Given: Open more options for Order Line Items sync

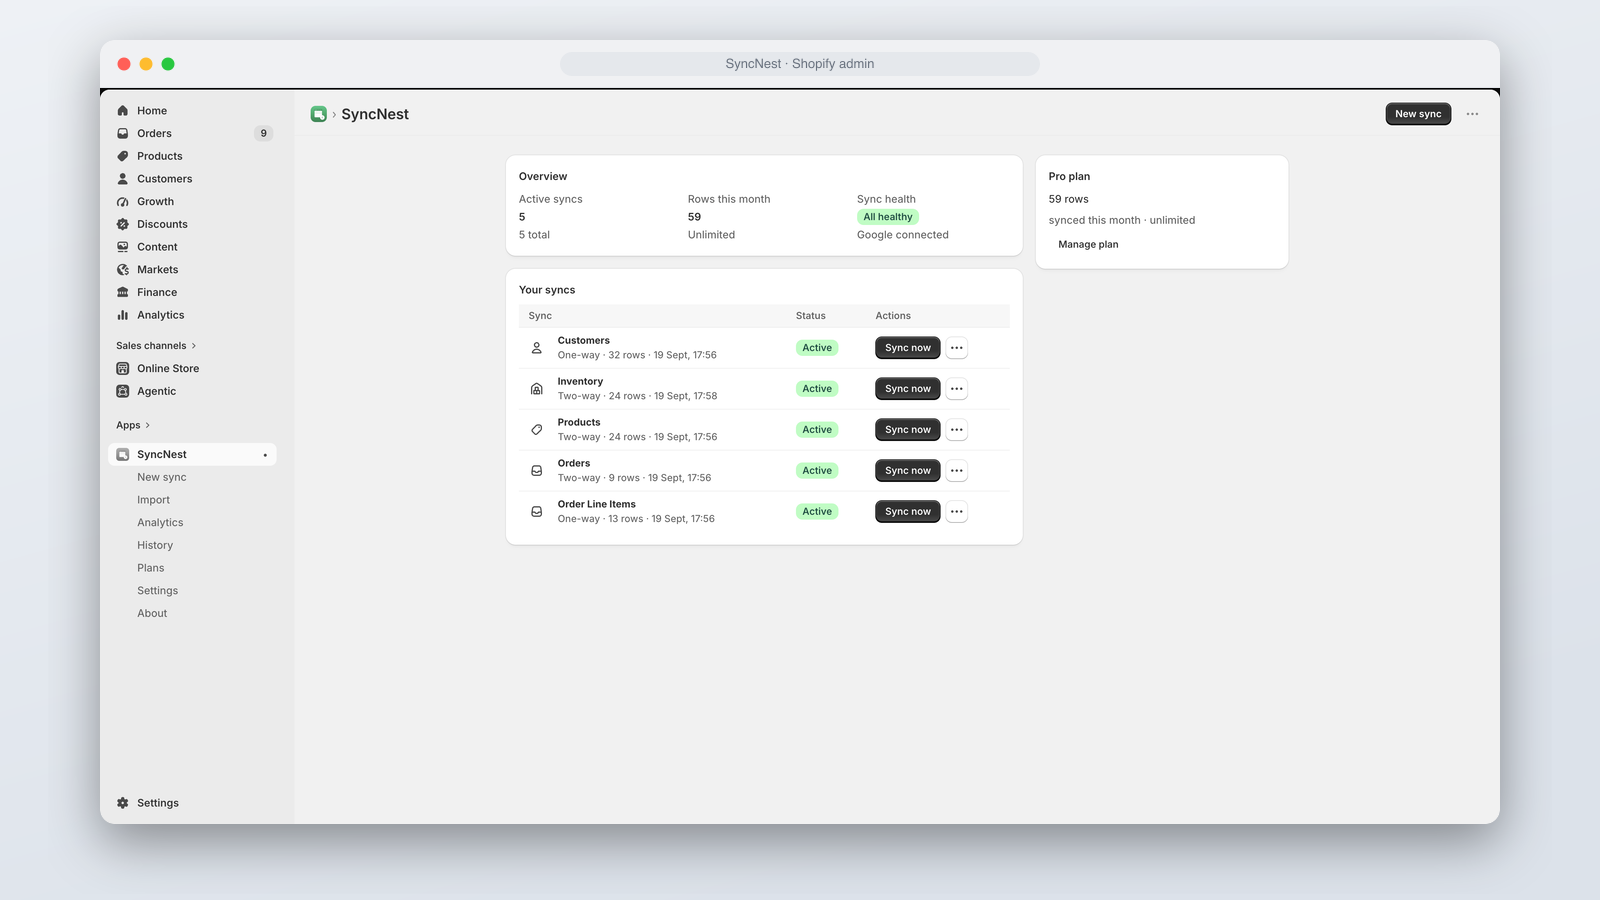Looking at the screenshot, I should 957,512.
